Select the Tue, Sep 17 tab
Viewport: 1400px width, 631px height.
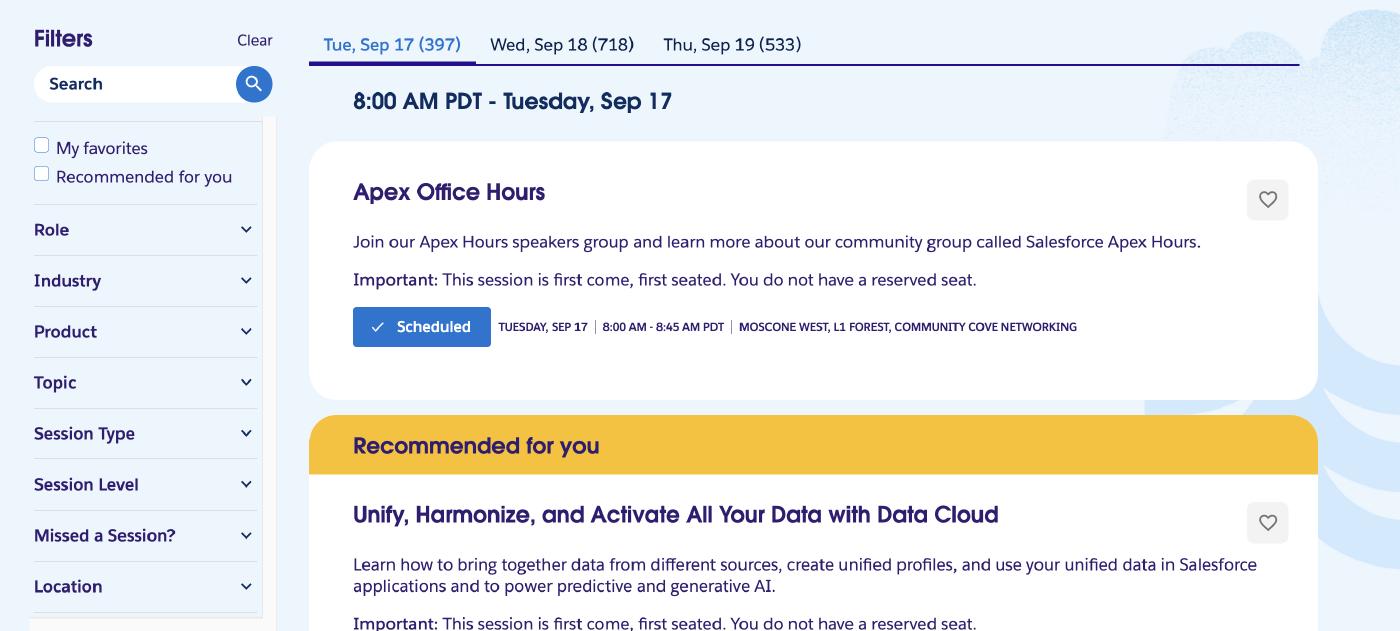(x=392, y=45)
